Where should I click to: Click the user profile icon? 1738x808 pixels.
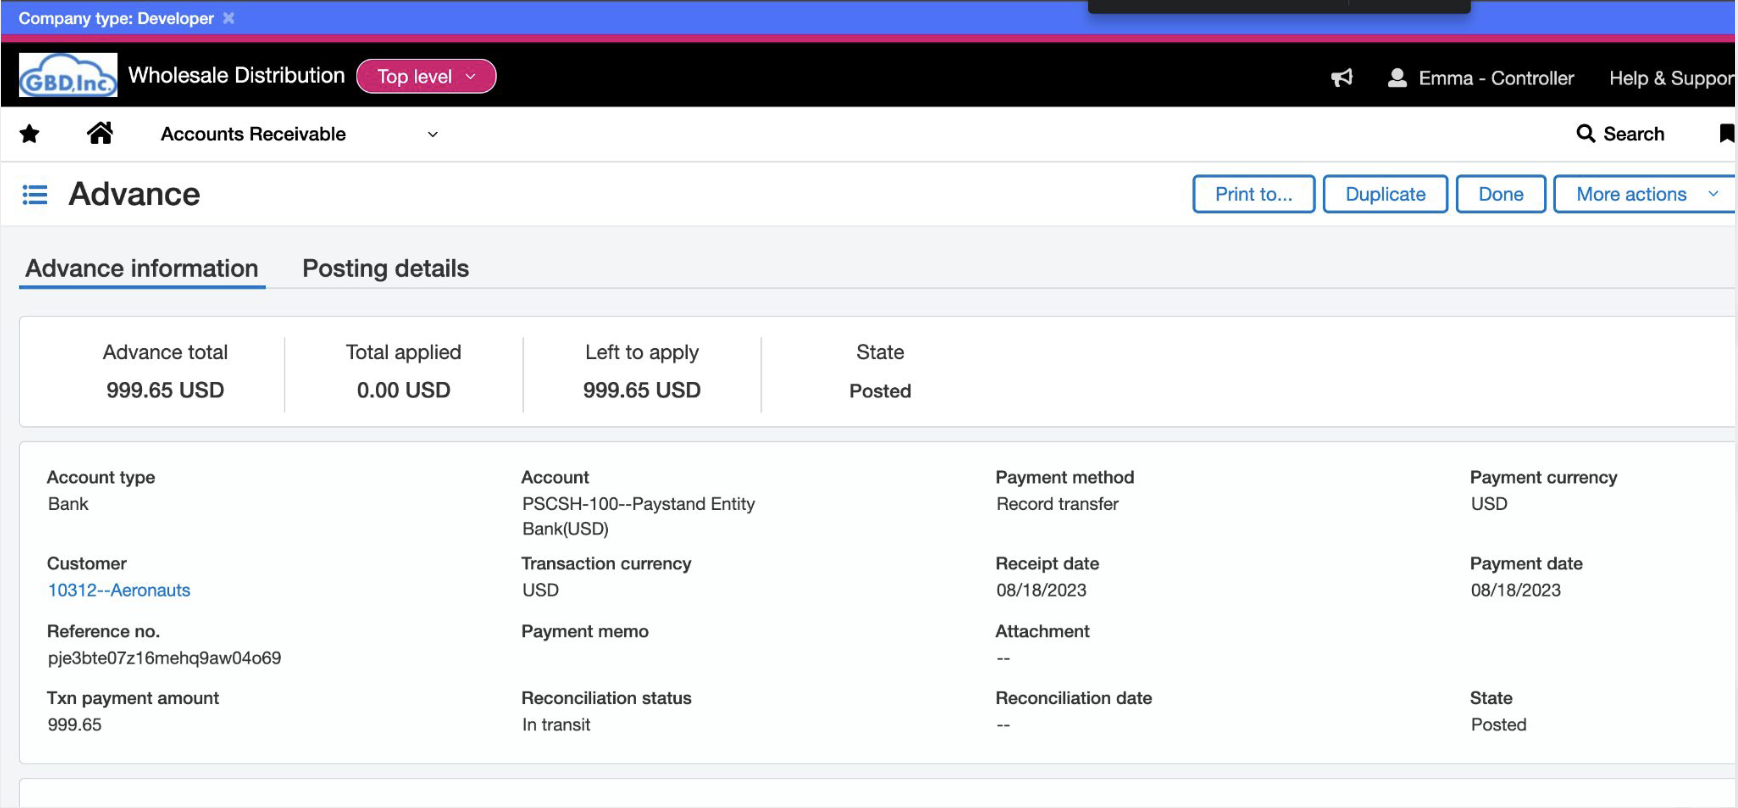1397,78
